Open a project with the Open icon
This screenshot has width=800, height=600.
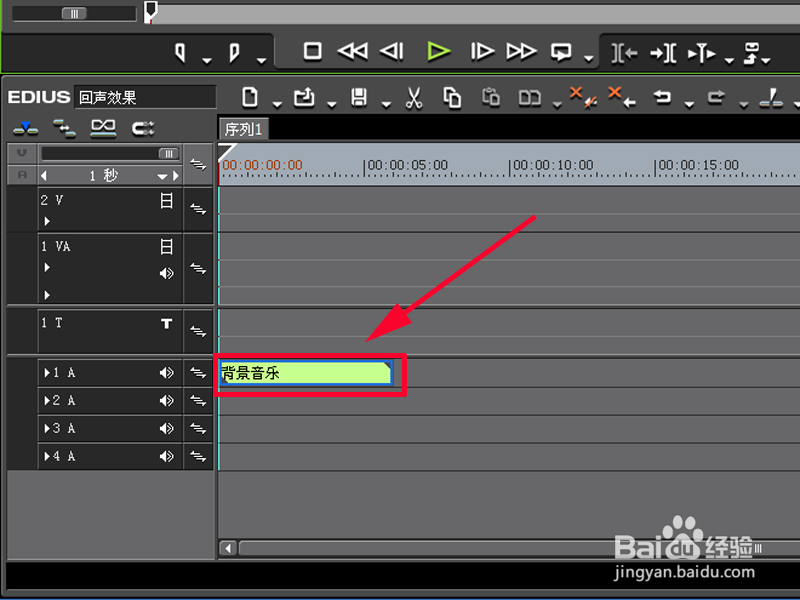pos(304,97)
